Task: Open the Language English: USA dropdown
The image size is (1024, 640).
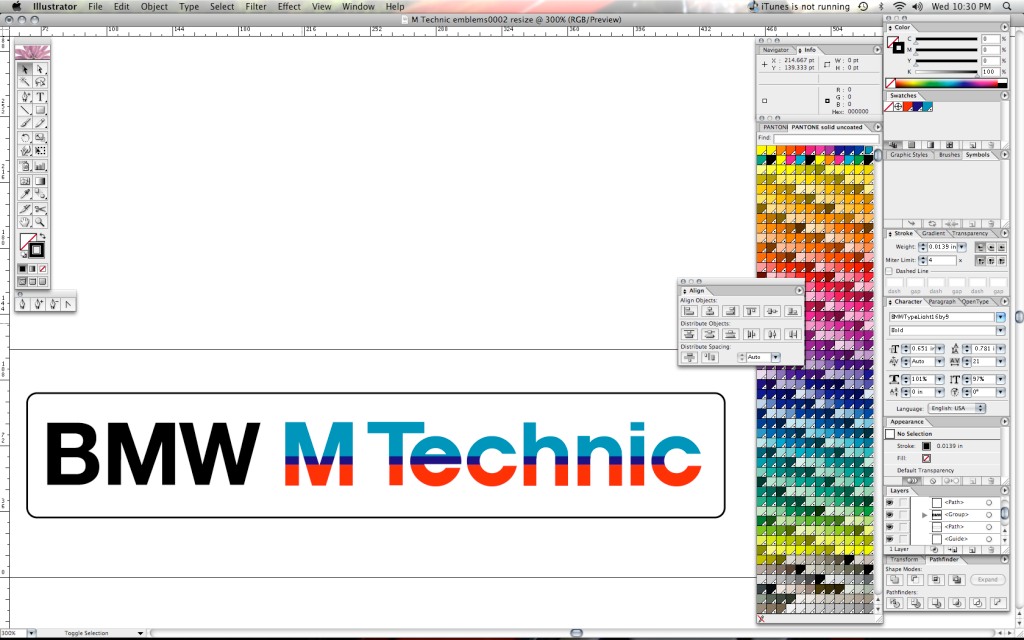Action: [x=956, y=408]
